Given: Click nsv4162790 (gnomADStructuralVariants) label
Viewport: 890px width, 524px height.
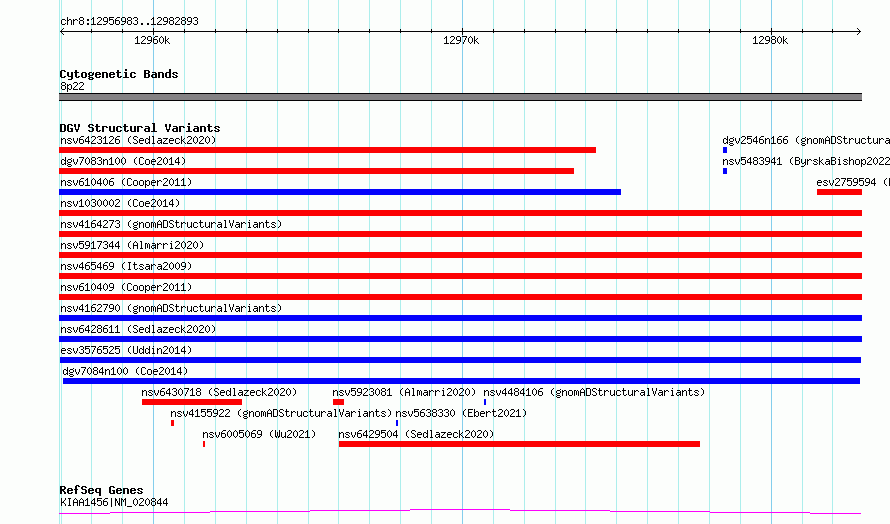Looking at the screenshot, I should pyautogui.click(x=171, y=308).
